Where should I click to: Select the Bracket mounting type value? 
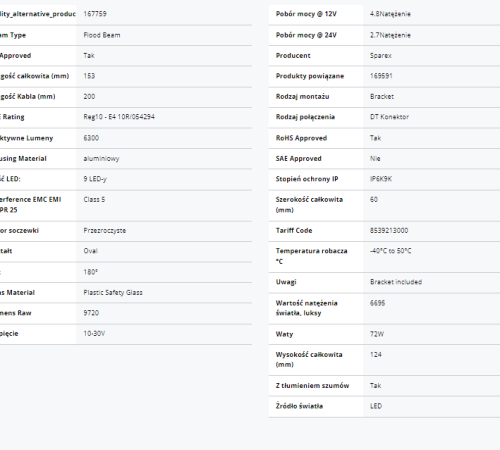pos(382,97)
